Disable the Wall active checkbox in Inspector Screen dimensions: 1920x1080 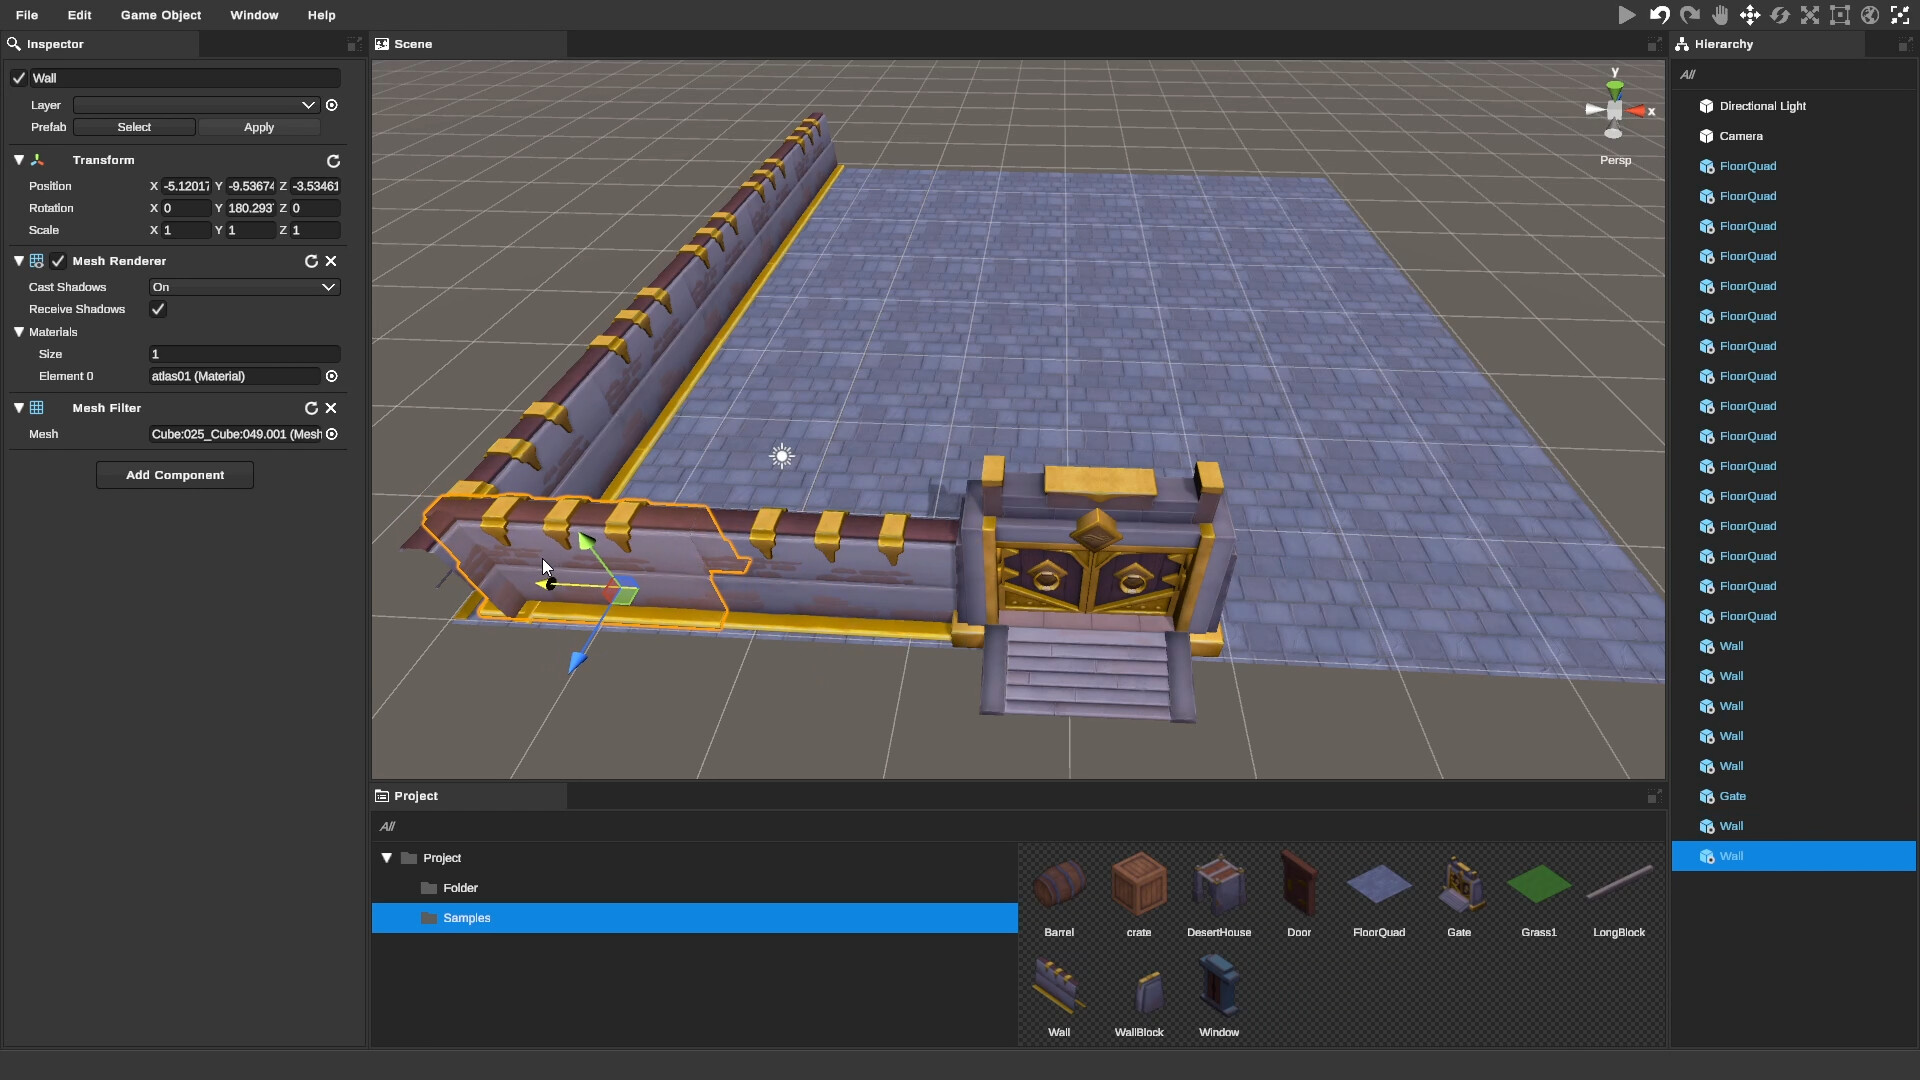tap(18, 77)
